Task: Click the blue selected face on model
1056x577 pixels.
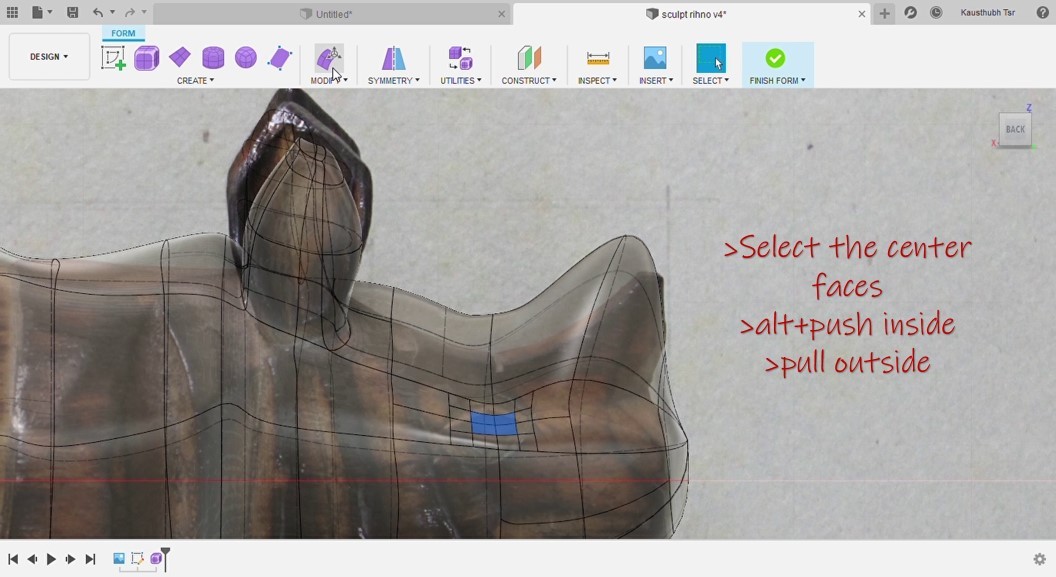Action: point(494,423)
